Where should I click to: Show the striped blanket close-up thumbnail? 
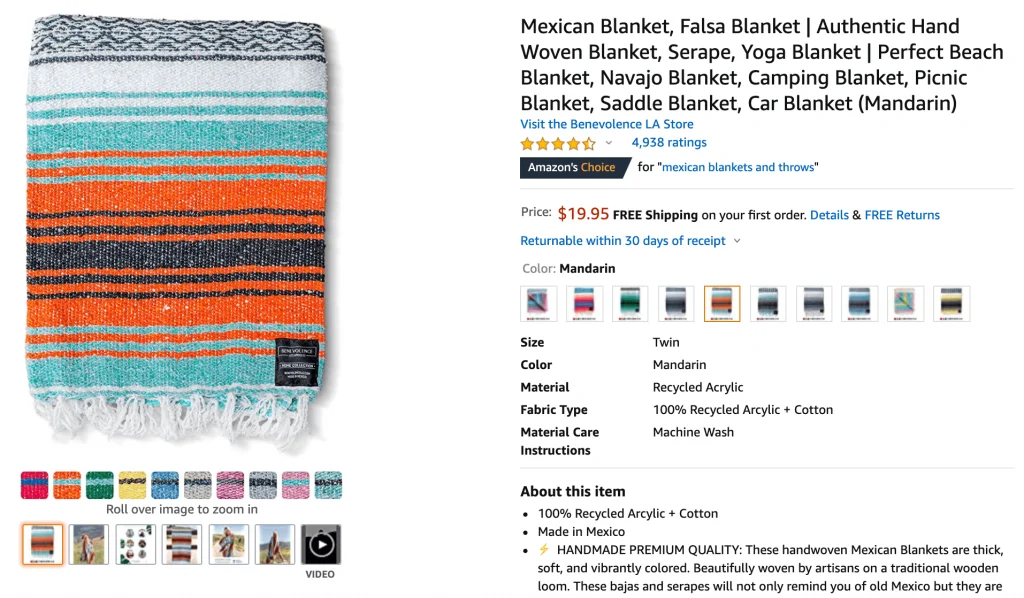[183, 544]
